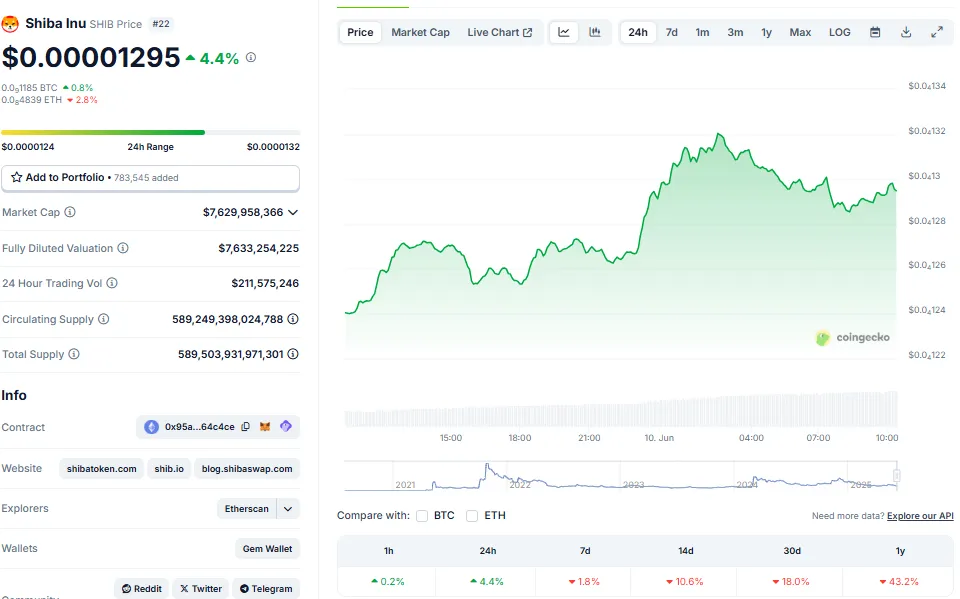Click the $211,575,246 trading volume value
Screen dimensions: 960x599
coord(265,283)
